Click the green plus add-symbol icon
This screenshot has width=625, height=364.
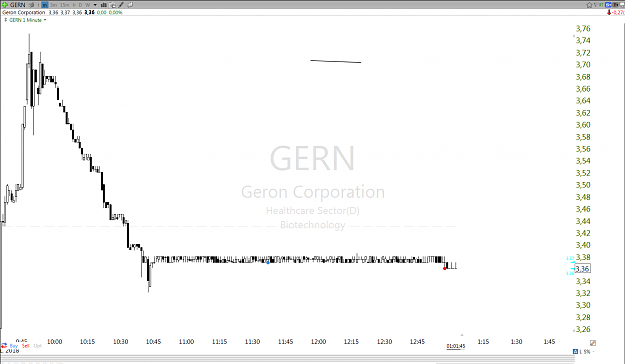(5, 5)
